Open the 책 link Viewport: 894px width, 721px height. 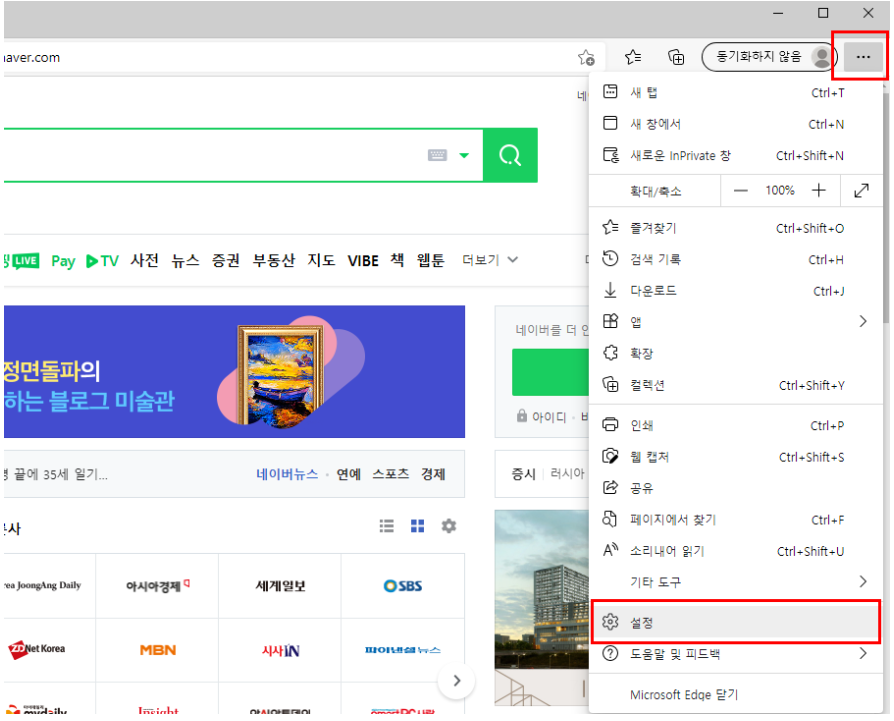click(x=397, y=260)
